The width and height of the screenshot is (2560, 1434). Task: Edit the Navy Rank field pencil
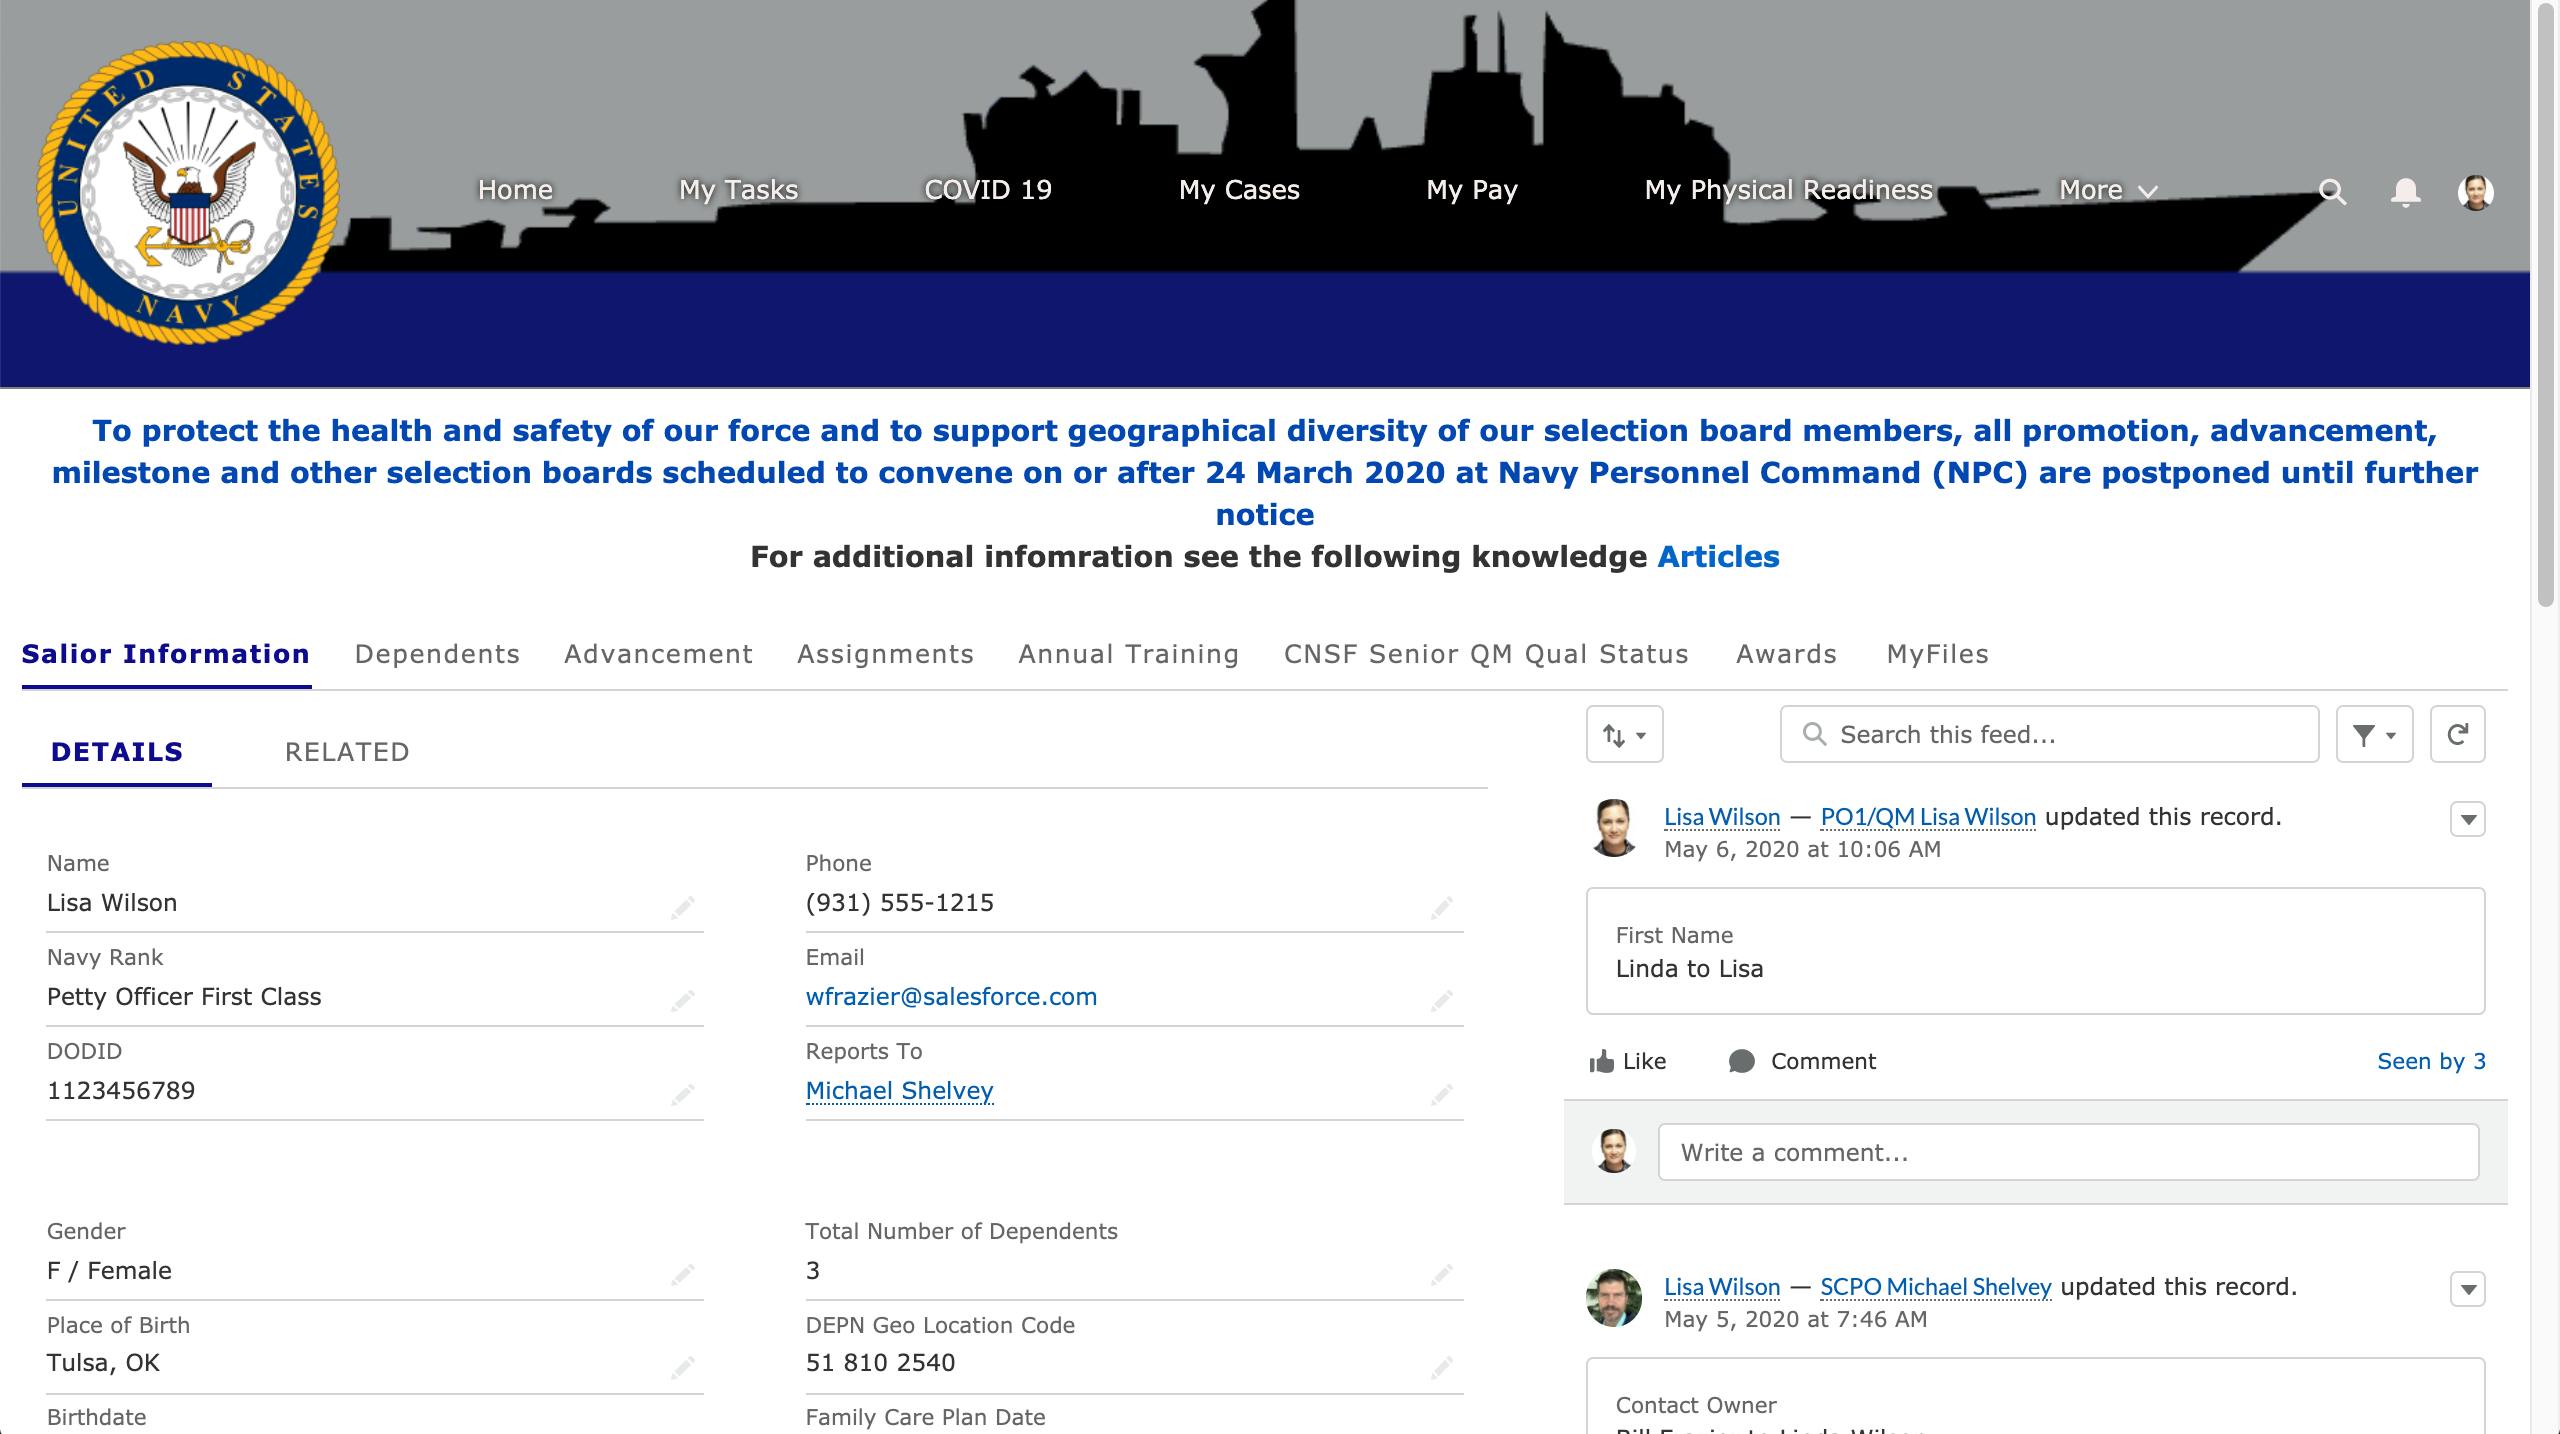(x=682, y=1001)
